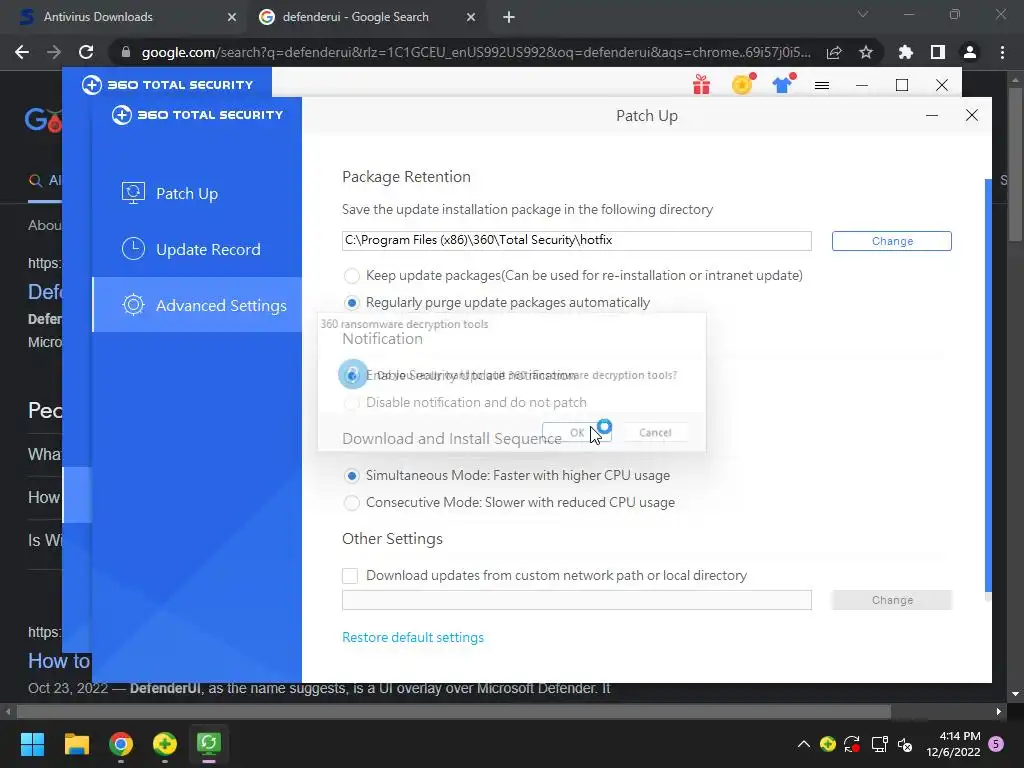The height and width of the screenshot is (768, 1024).
Task: Click the Patch Up settings scrollbar
Action: (x=987, y=385)
